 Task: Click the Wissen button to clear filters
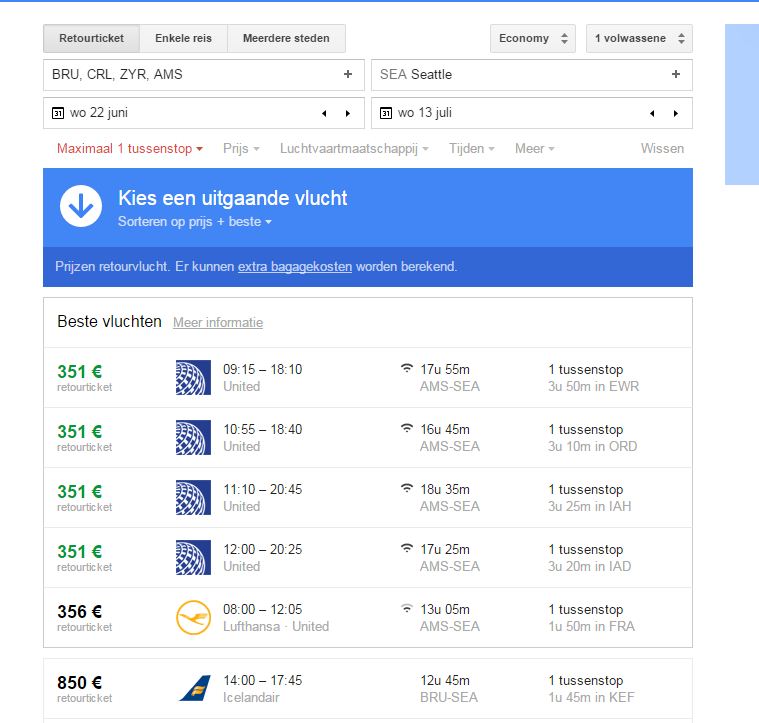[662, 148]
